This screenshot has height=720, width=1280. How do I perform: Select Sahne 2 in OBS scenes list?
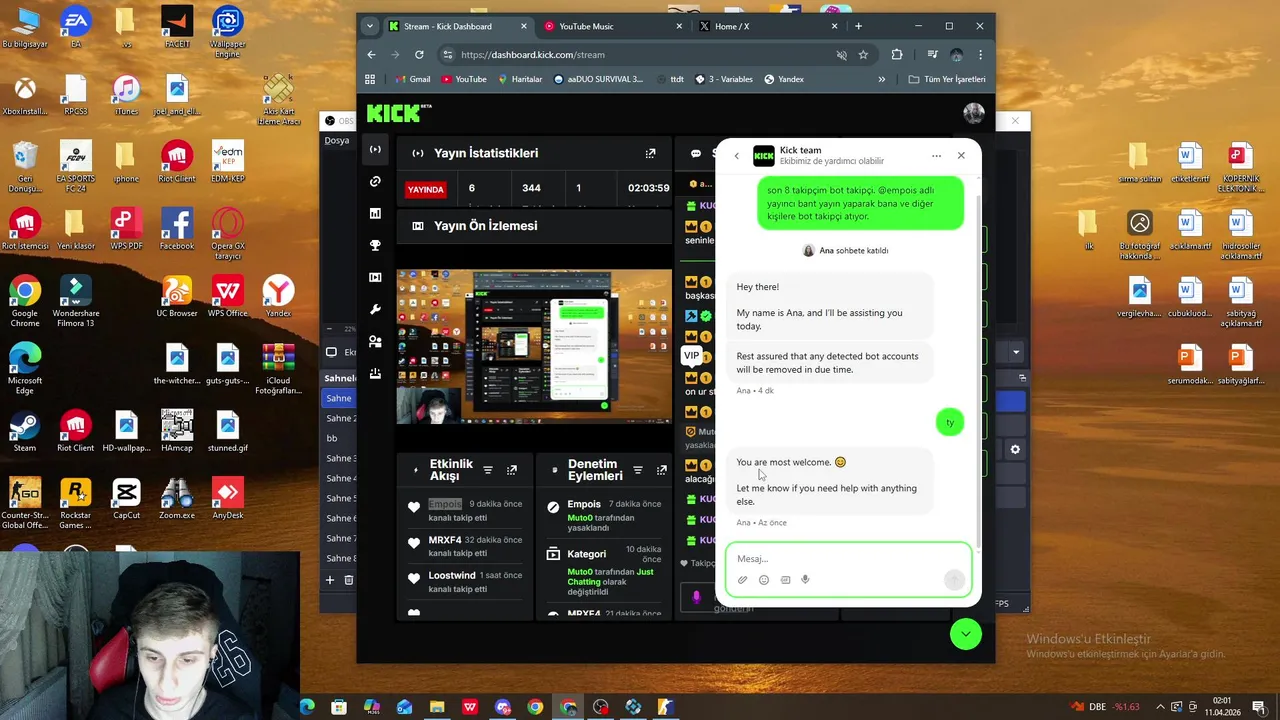(340, 418)
